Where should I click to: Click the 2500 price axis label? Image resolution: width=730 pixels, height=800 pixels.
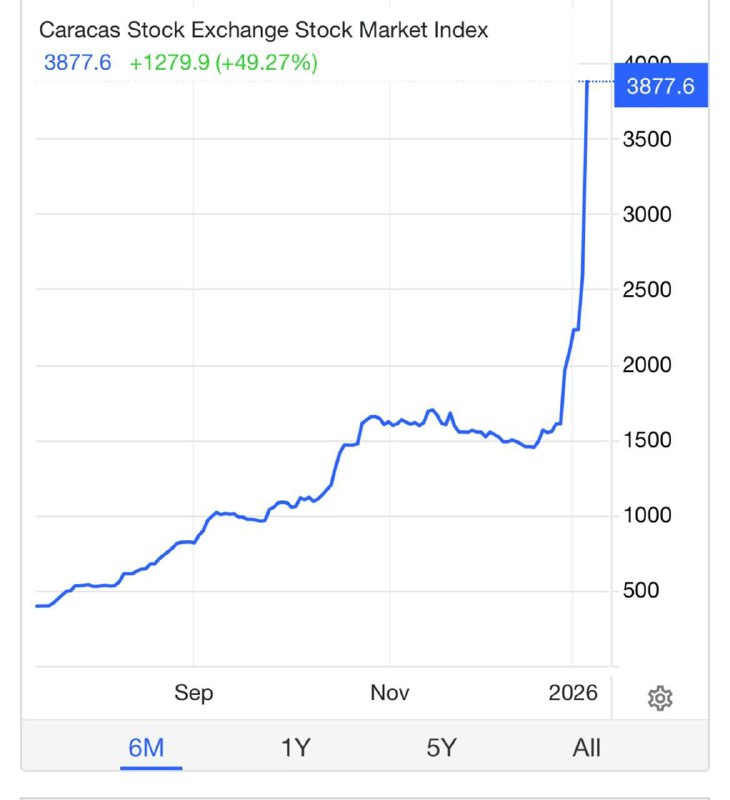pyautogui.click(x=647, y=290)
